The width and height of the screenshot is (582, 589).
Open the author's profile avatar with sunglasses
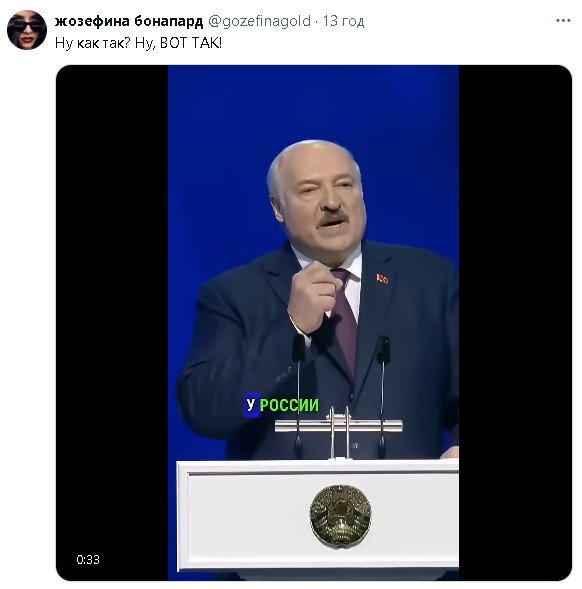27,30
